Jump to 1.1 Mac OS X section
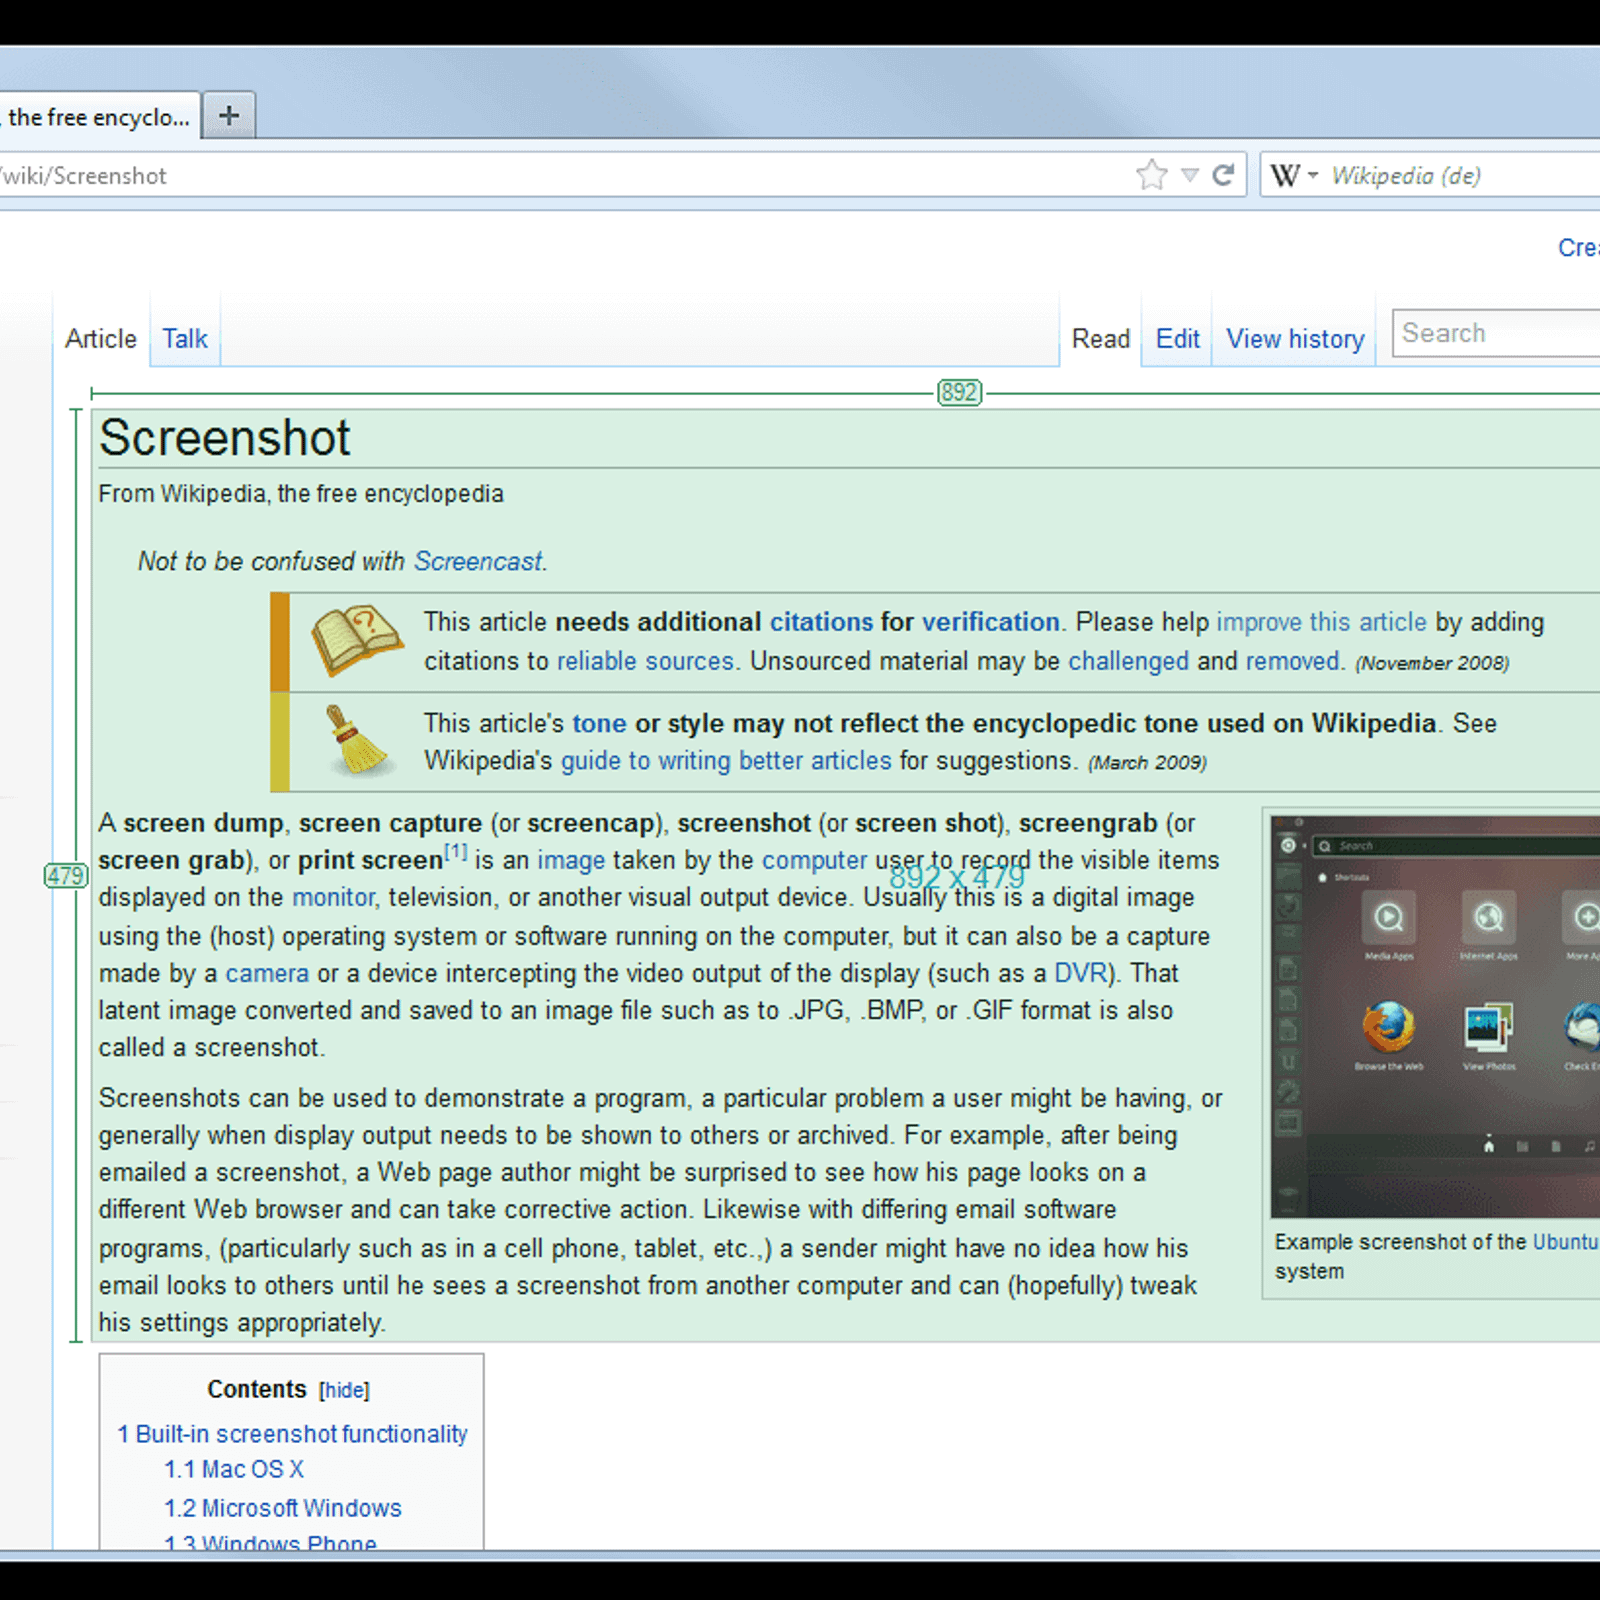 (x=234, y=1470)
